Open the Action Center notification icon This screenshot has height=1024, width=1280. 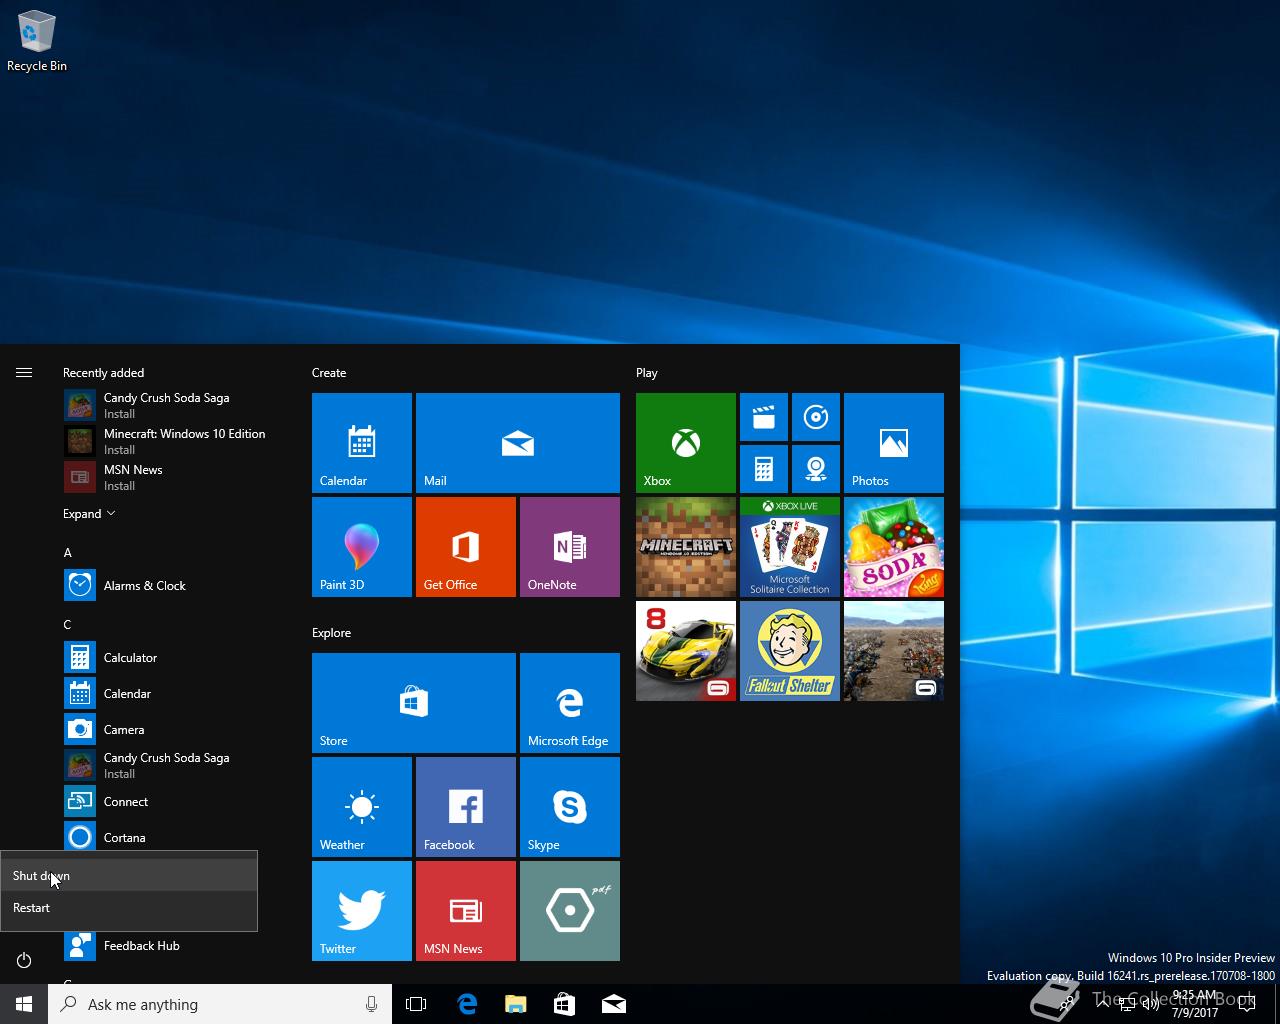(1247, 1004)
